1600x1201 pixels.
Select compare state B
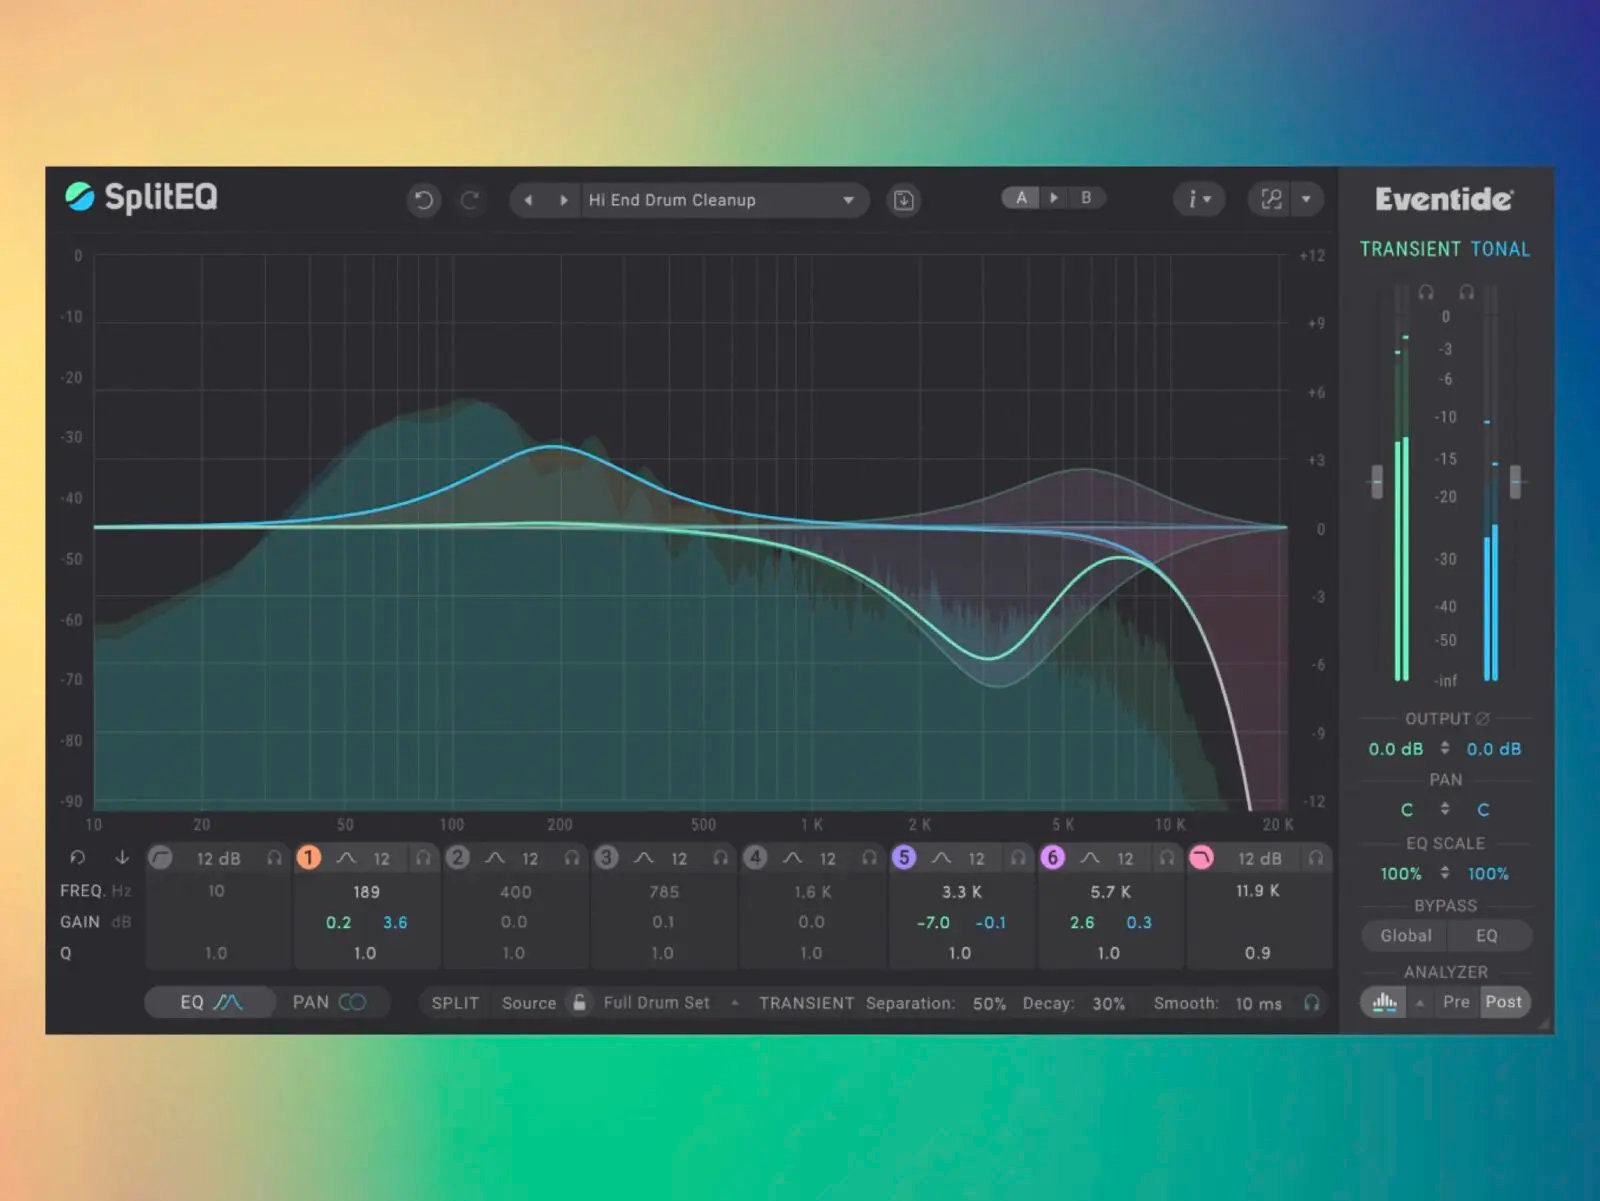tap(1086, 198)
